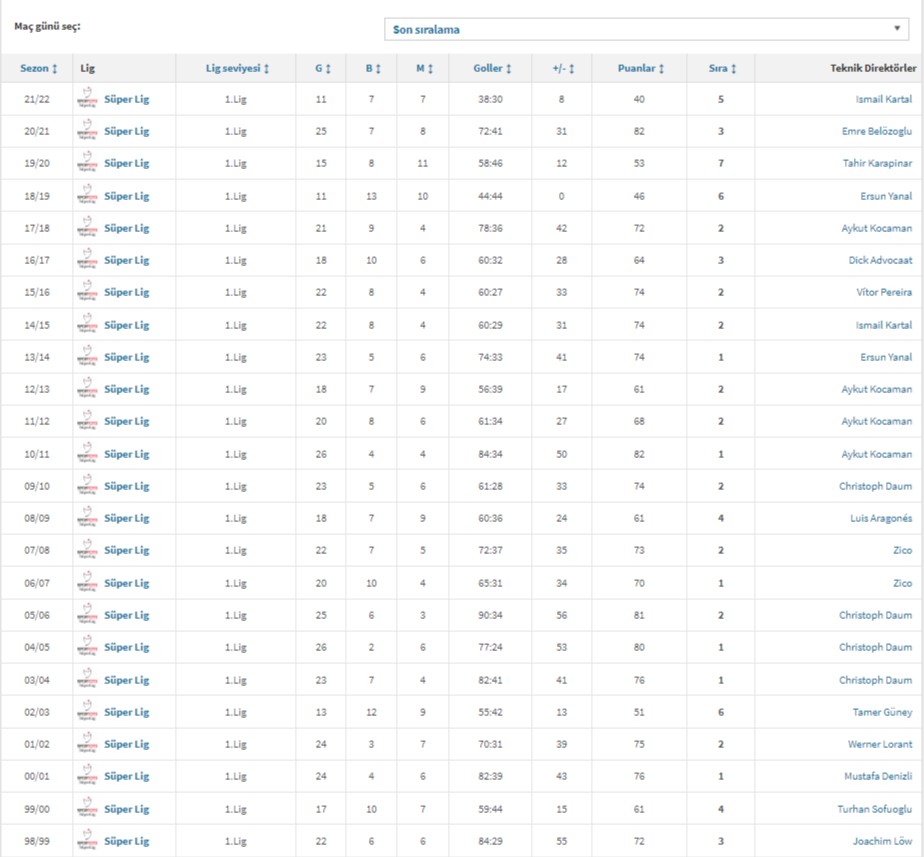Click league logo in 19/20 row
The height and width of the screenshot is (857, 924).
point(87,163)
